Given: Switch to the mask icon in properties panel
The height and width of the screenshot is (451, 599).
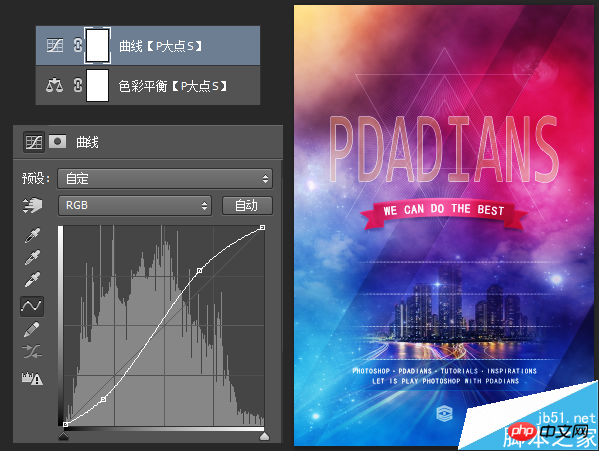Looking at the screenshot, I should (x=58, y=141).
